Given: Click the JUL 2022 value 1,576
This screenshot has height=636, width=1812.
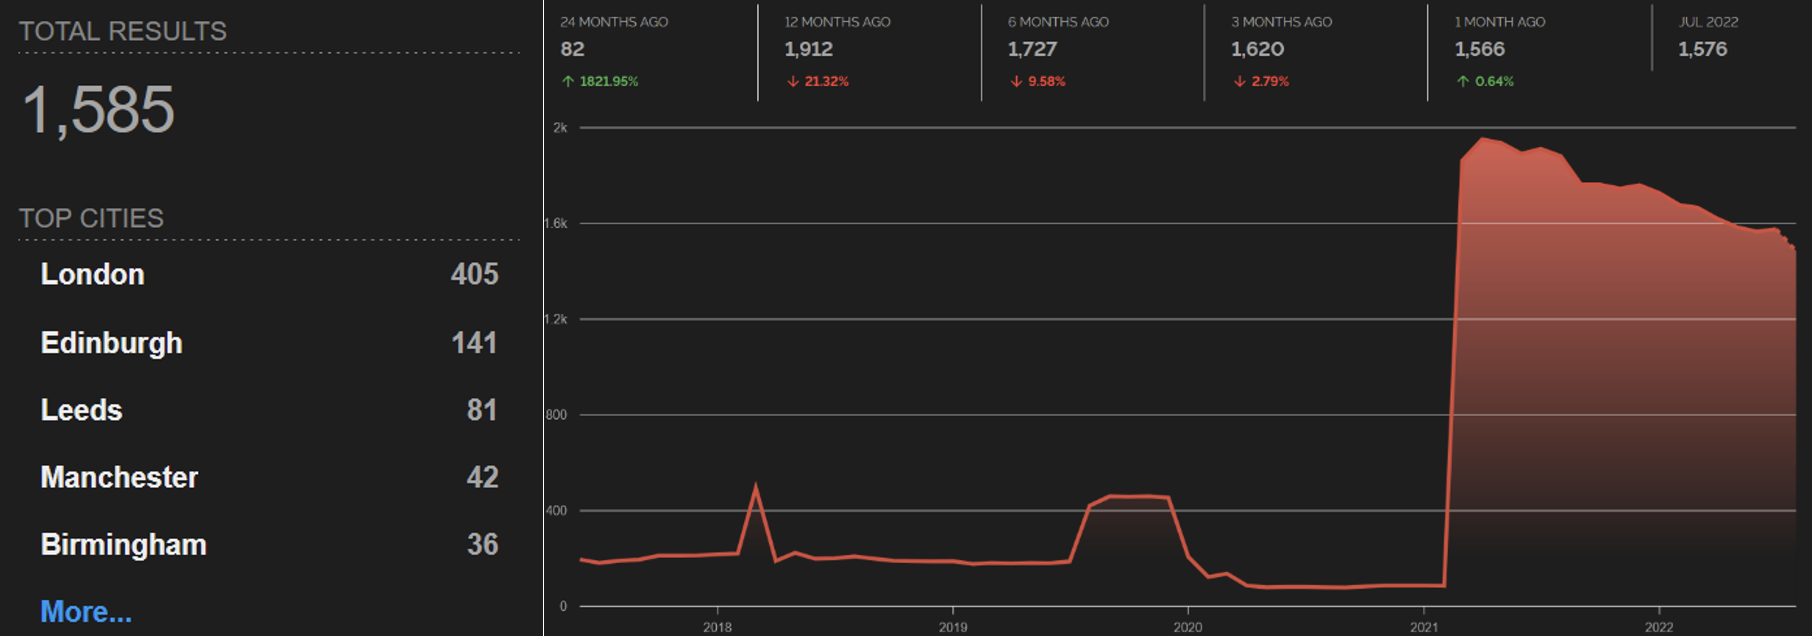Looking at the screenshot, I should (1702, 49).
